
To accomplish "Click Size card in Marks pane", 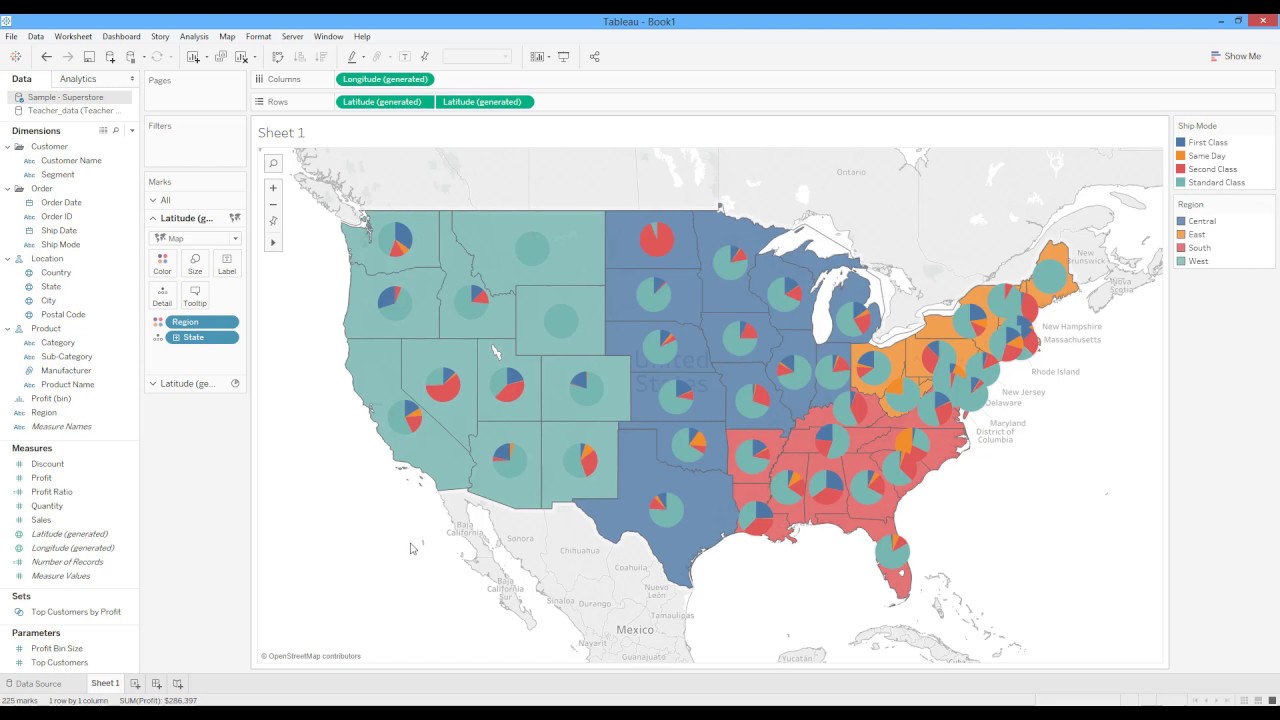I will tap(195, 264).
